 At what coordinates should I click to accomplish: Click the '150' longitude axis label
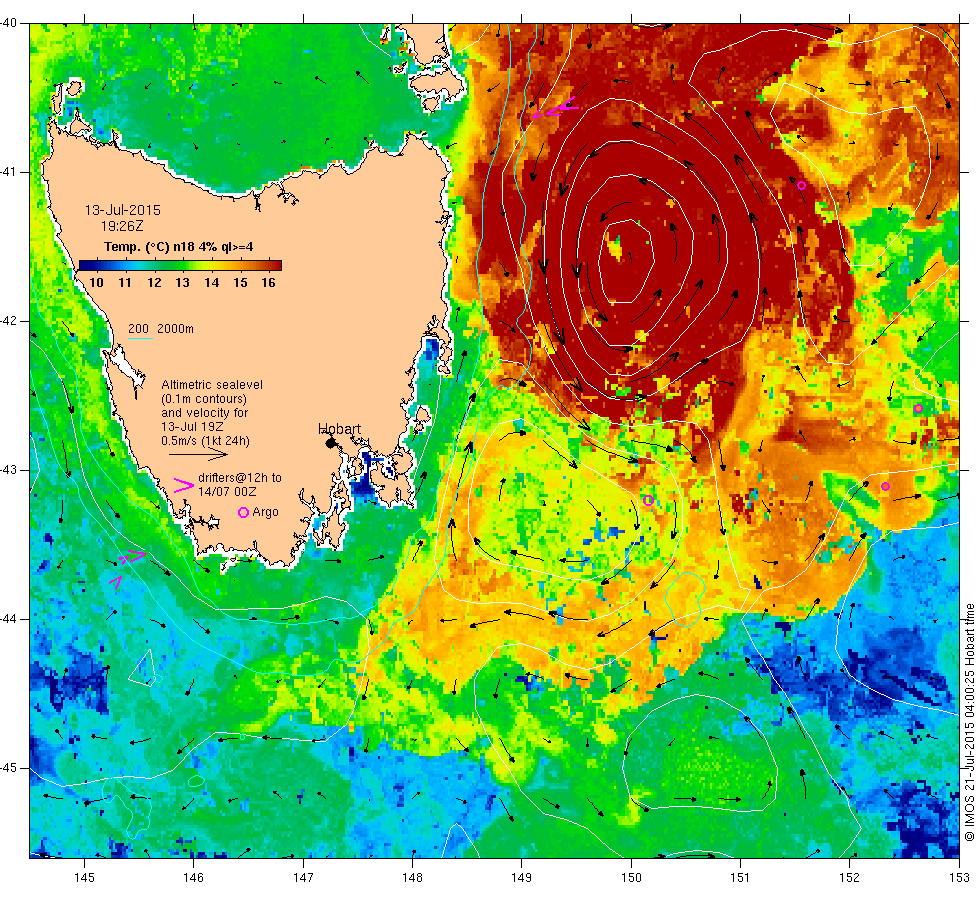(x=631, y=878)
